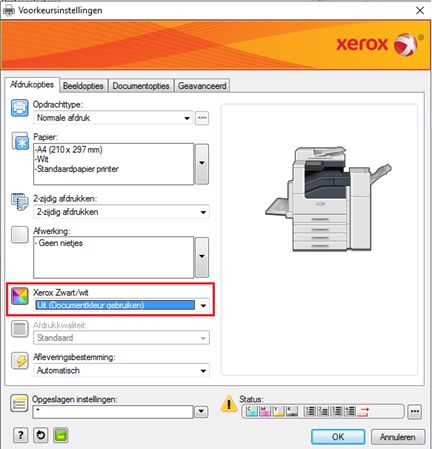Confirm settings with the OK button
Screen dimensions: 432x449
338,437
